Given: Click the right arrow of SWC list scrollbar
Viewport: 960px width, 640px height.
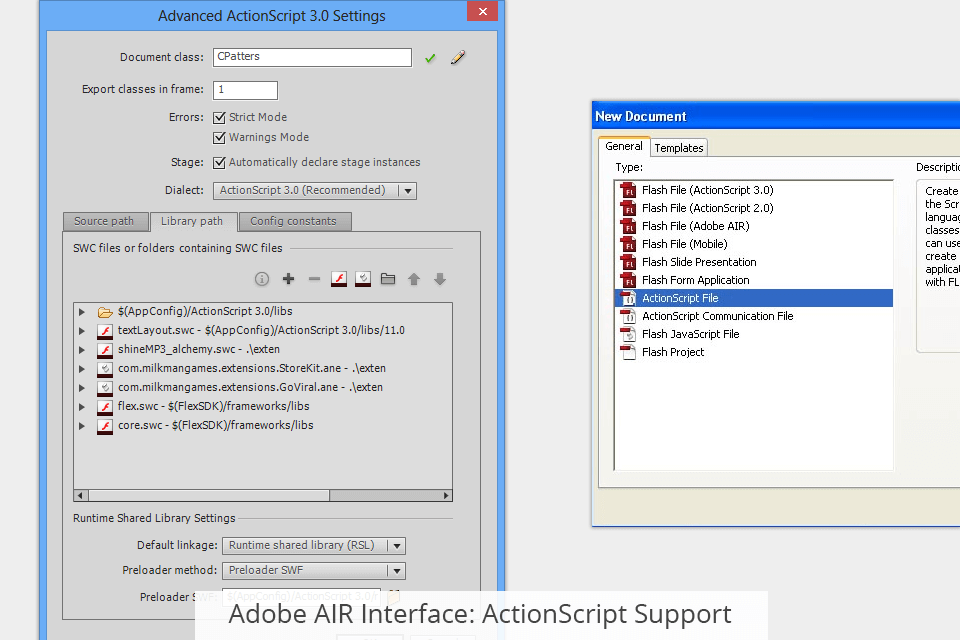Looking at the screenshot, I should pyautogui.click(x=446, y=495).
